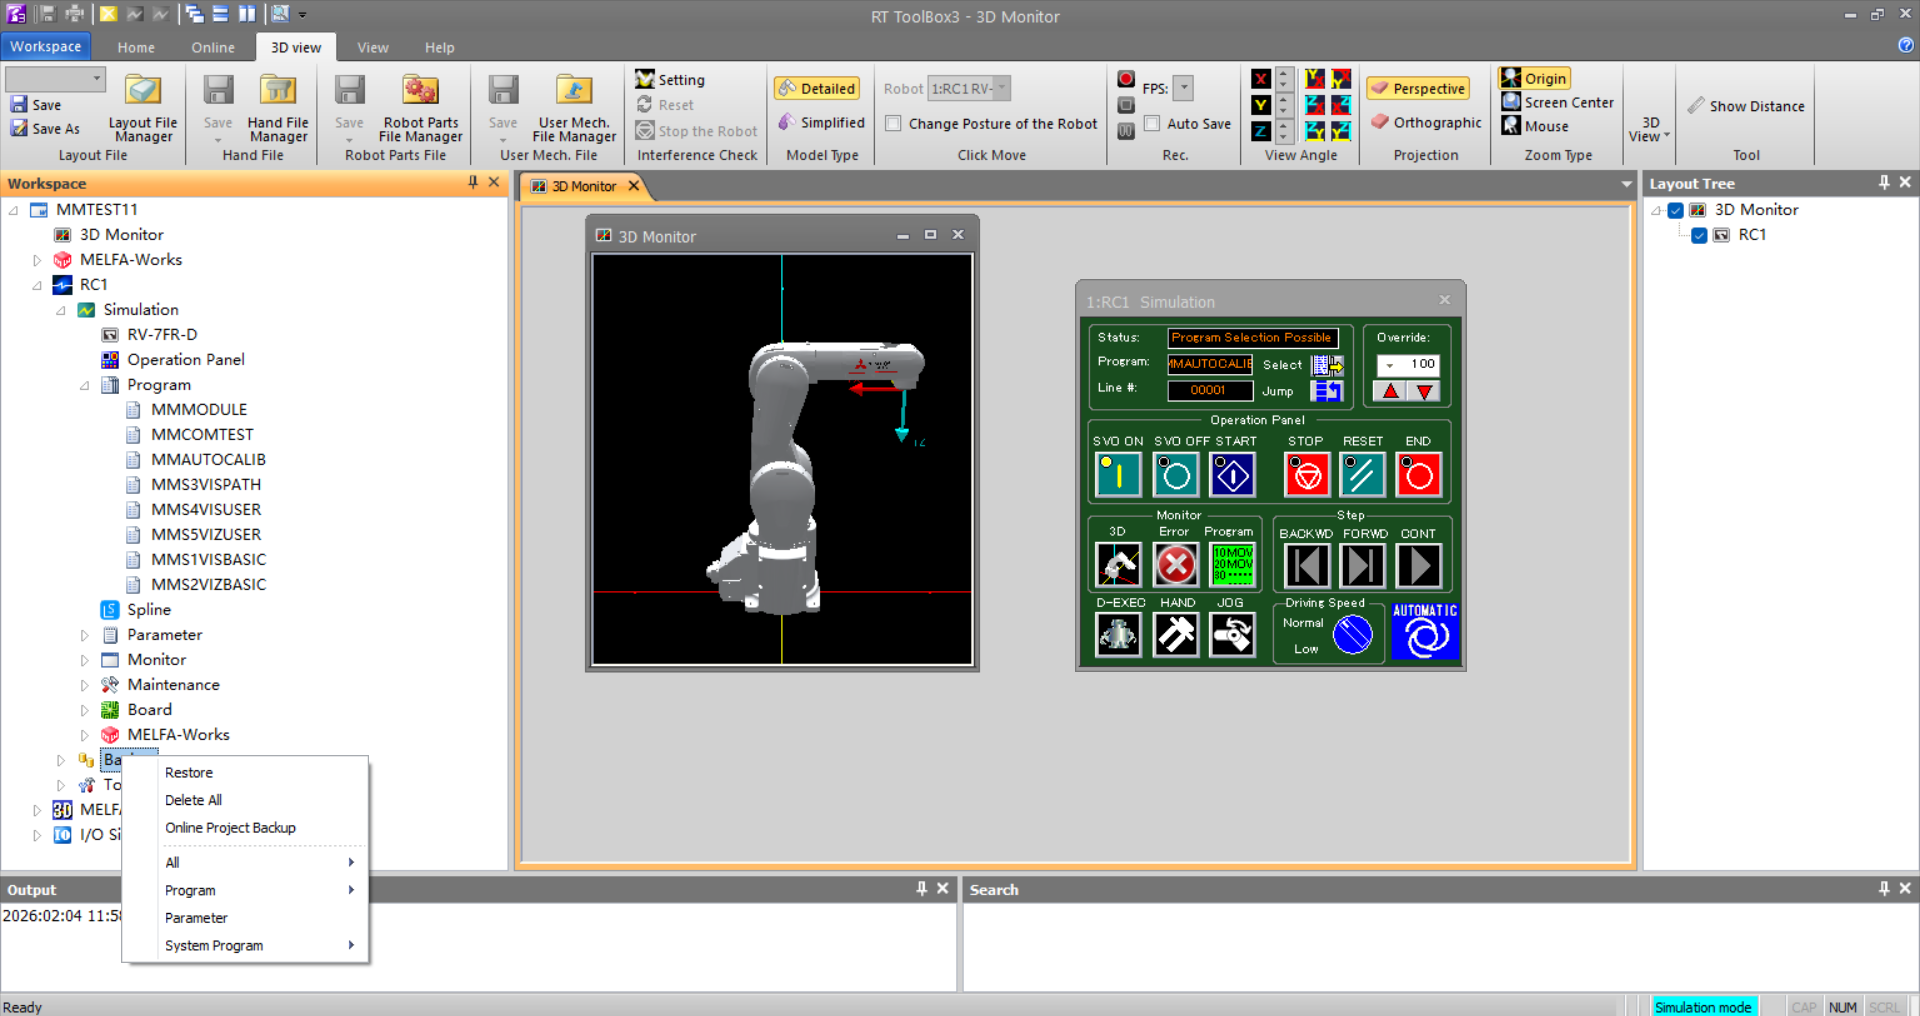This screenshot has width=1920, height=1016.
Task: Click the CONT continue button
Action: (x=1418, y=565)
